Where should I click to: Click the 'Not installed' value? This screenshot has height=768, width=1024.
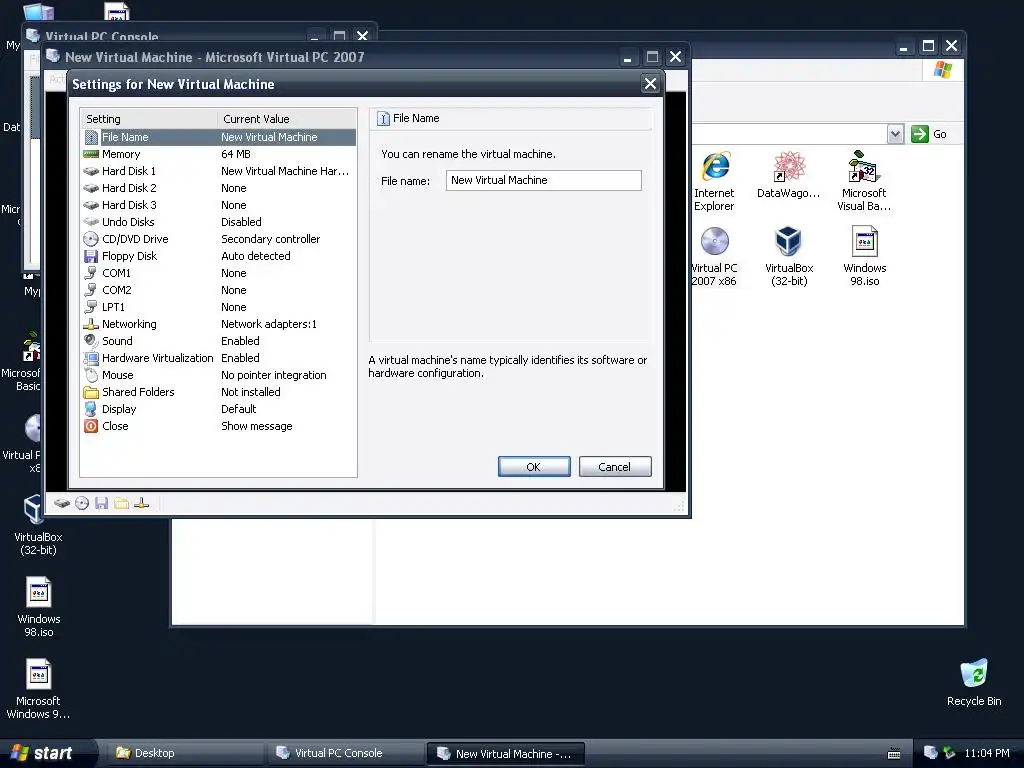pos(251,392)
